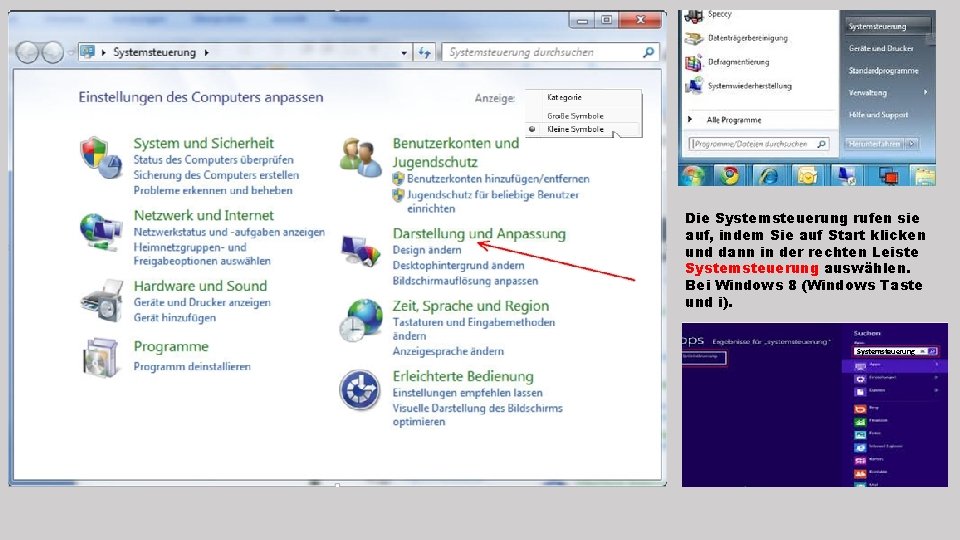Viewport: 960px width, 540px height.
Task: Click the Erleichterte Bedienung blue circle icon
Action: click(360, 390)
